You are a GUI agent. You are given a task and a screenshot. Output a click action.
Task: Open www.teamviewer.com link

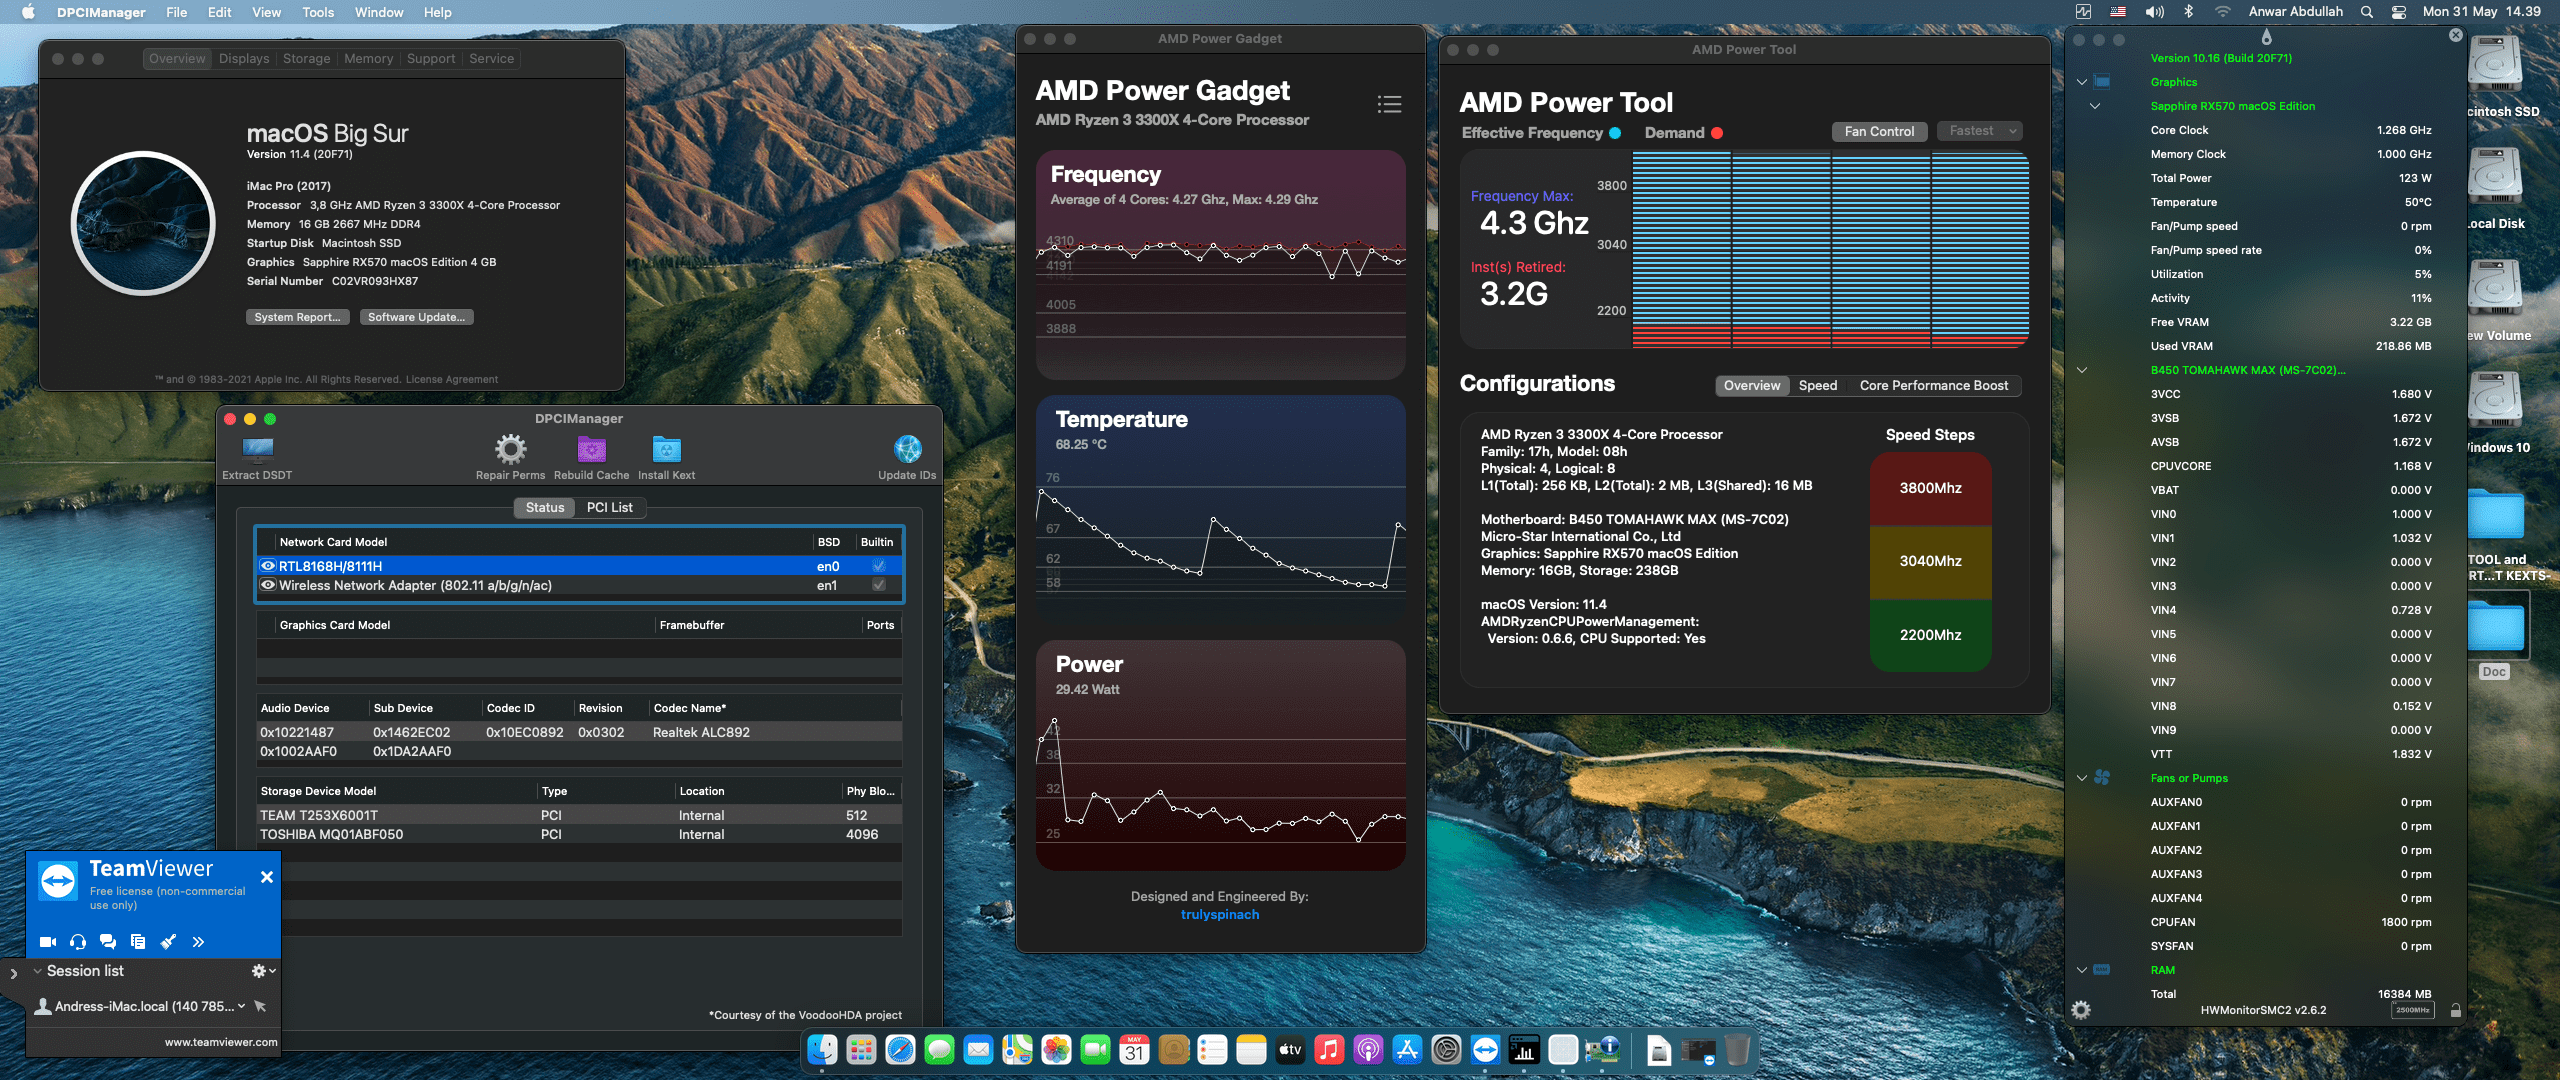[x=221, y=1042]
